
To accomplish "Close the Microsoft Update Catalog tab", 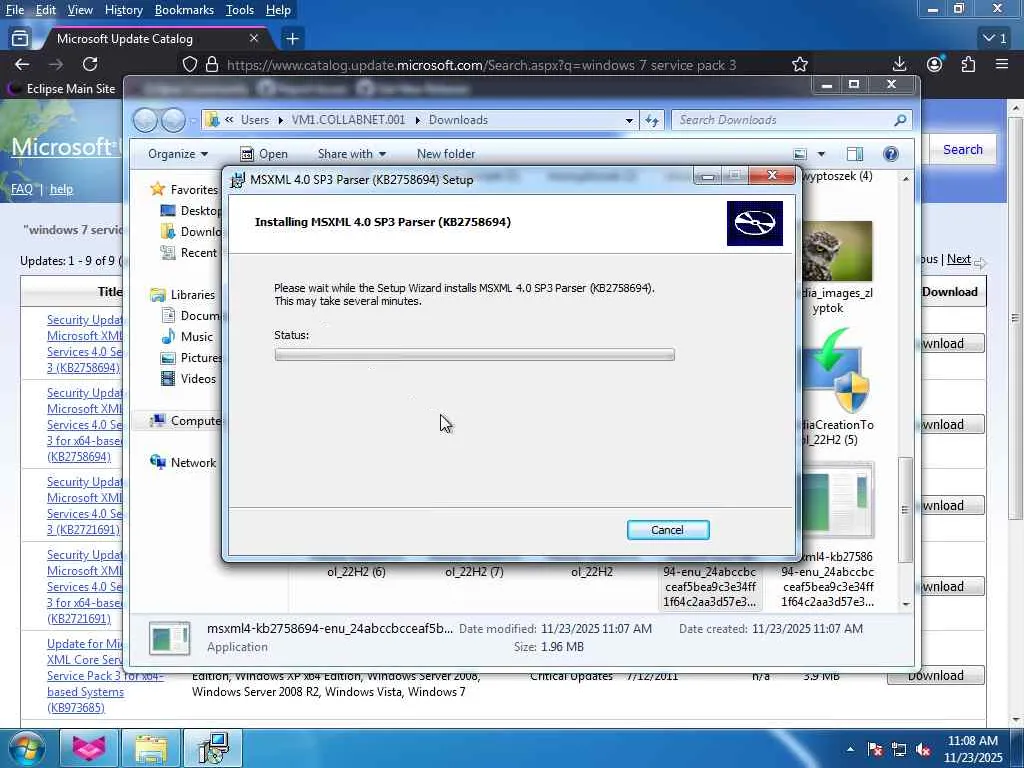I will tap(254, 39).
